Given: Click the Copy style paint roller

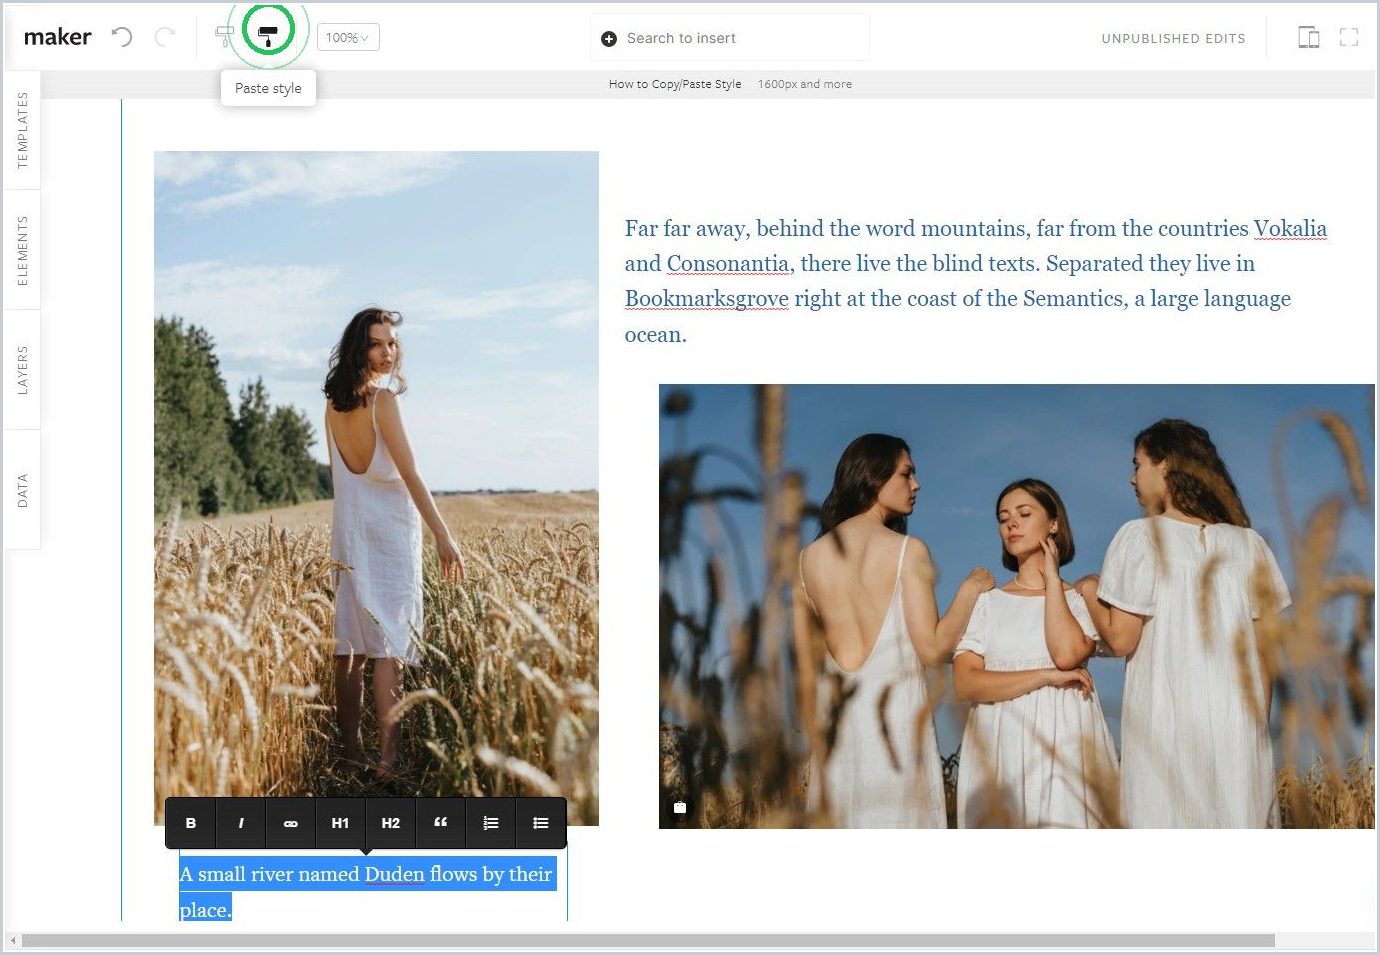Looking at the screenshot, I should click(224, 37).
